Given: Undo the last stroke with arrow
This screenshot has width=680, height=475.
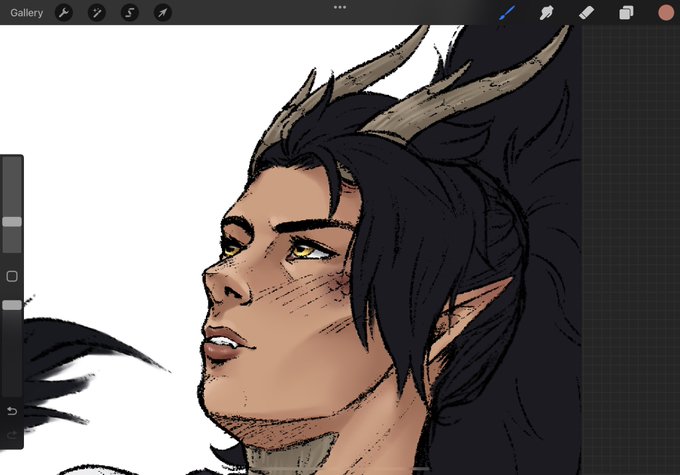Looking at the screenshot, I should pyautogui.click(x=12, y=411).
